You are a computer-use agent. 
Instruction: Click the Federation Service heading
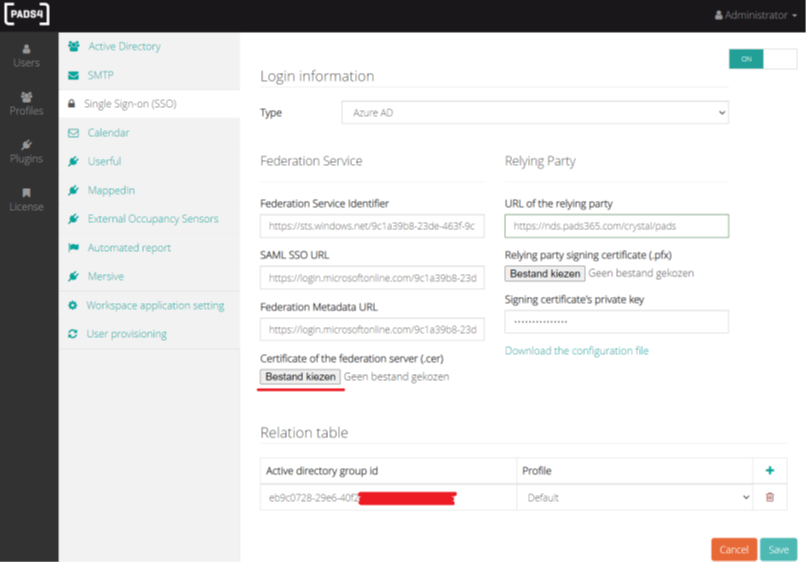click(311, 161)
